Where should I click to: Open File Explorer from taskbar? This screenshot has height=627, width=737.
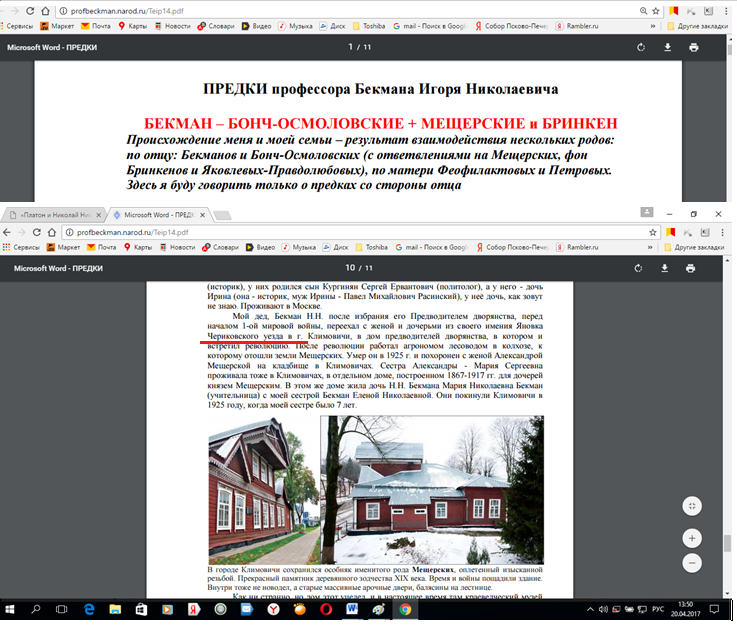click(x=115, y=610)
